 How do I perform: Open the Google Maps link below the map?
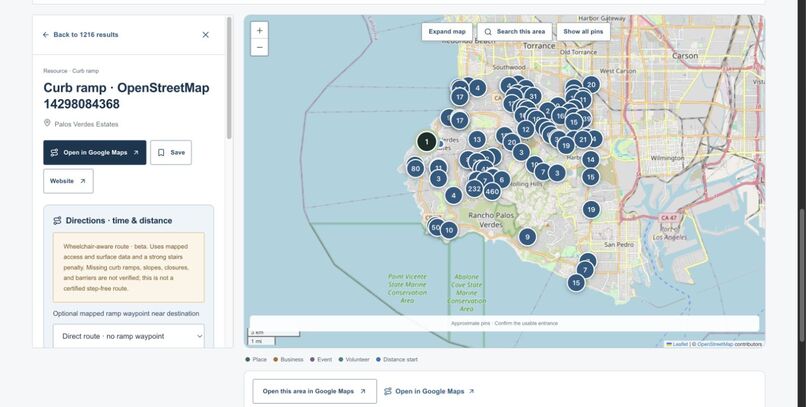pos(429,392)
